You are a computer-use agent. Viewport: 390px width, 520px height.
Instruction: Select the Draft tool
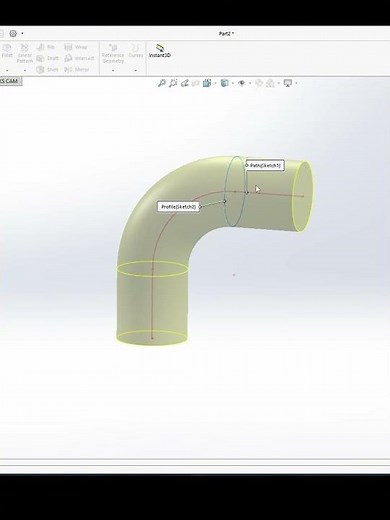(x=47, y=58)
